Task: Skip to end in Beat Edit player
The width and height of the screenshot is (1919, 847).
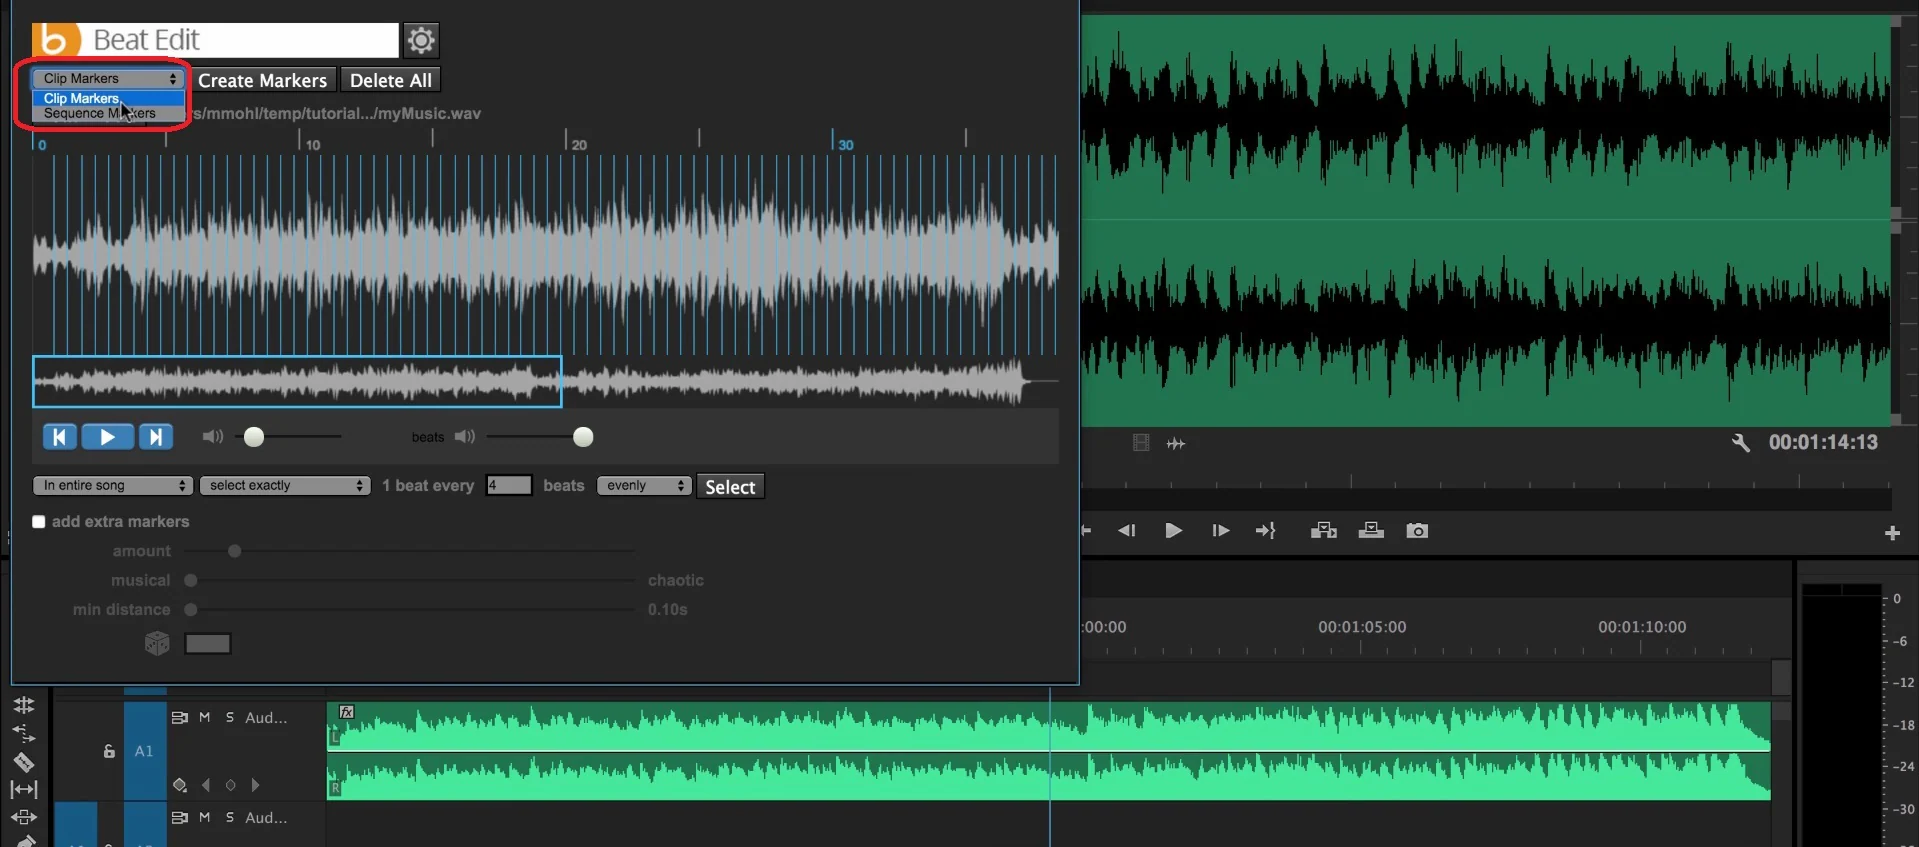Action: click(x=156, y=437)
